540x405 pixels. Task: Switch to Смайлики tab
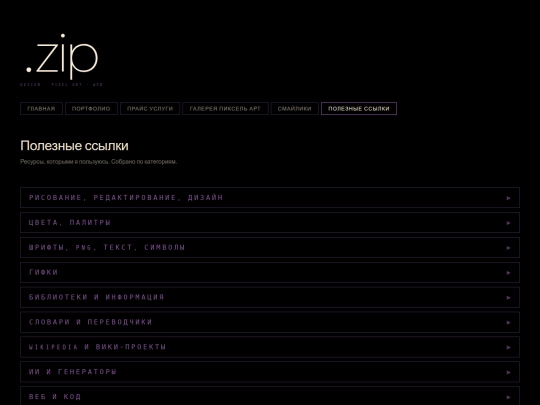click(x=294, y=108)
